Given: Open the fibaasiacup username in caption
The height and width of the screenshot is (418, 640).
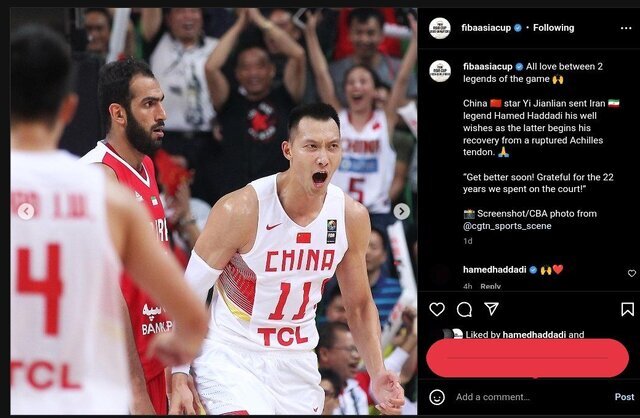Looking at the screenshot, I should [487, 67].
